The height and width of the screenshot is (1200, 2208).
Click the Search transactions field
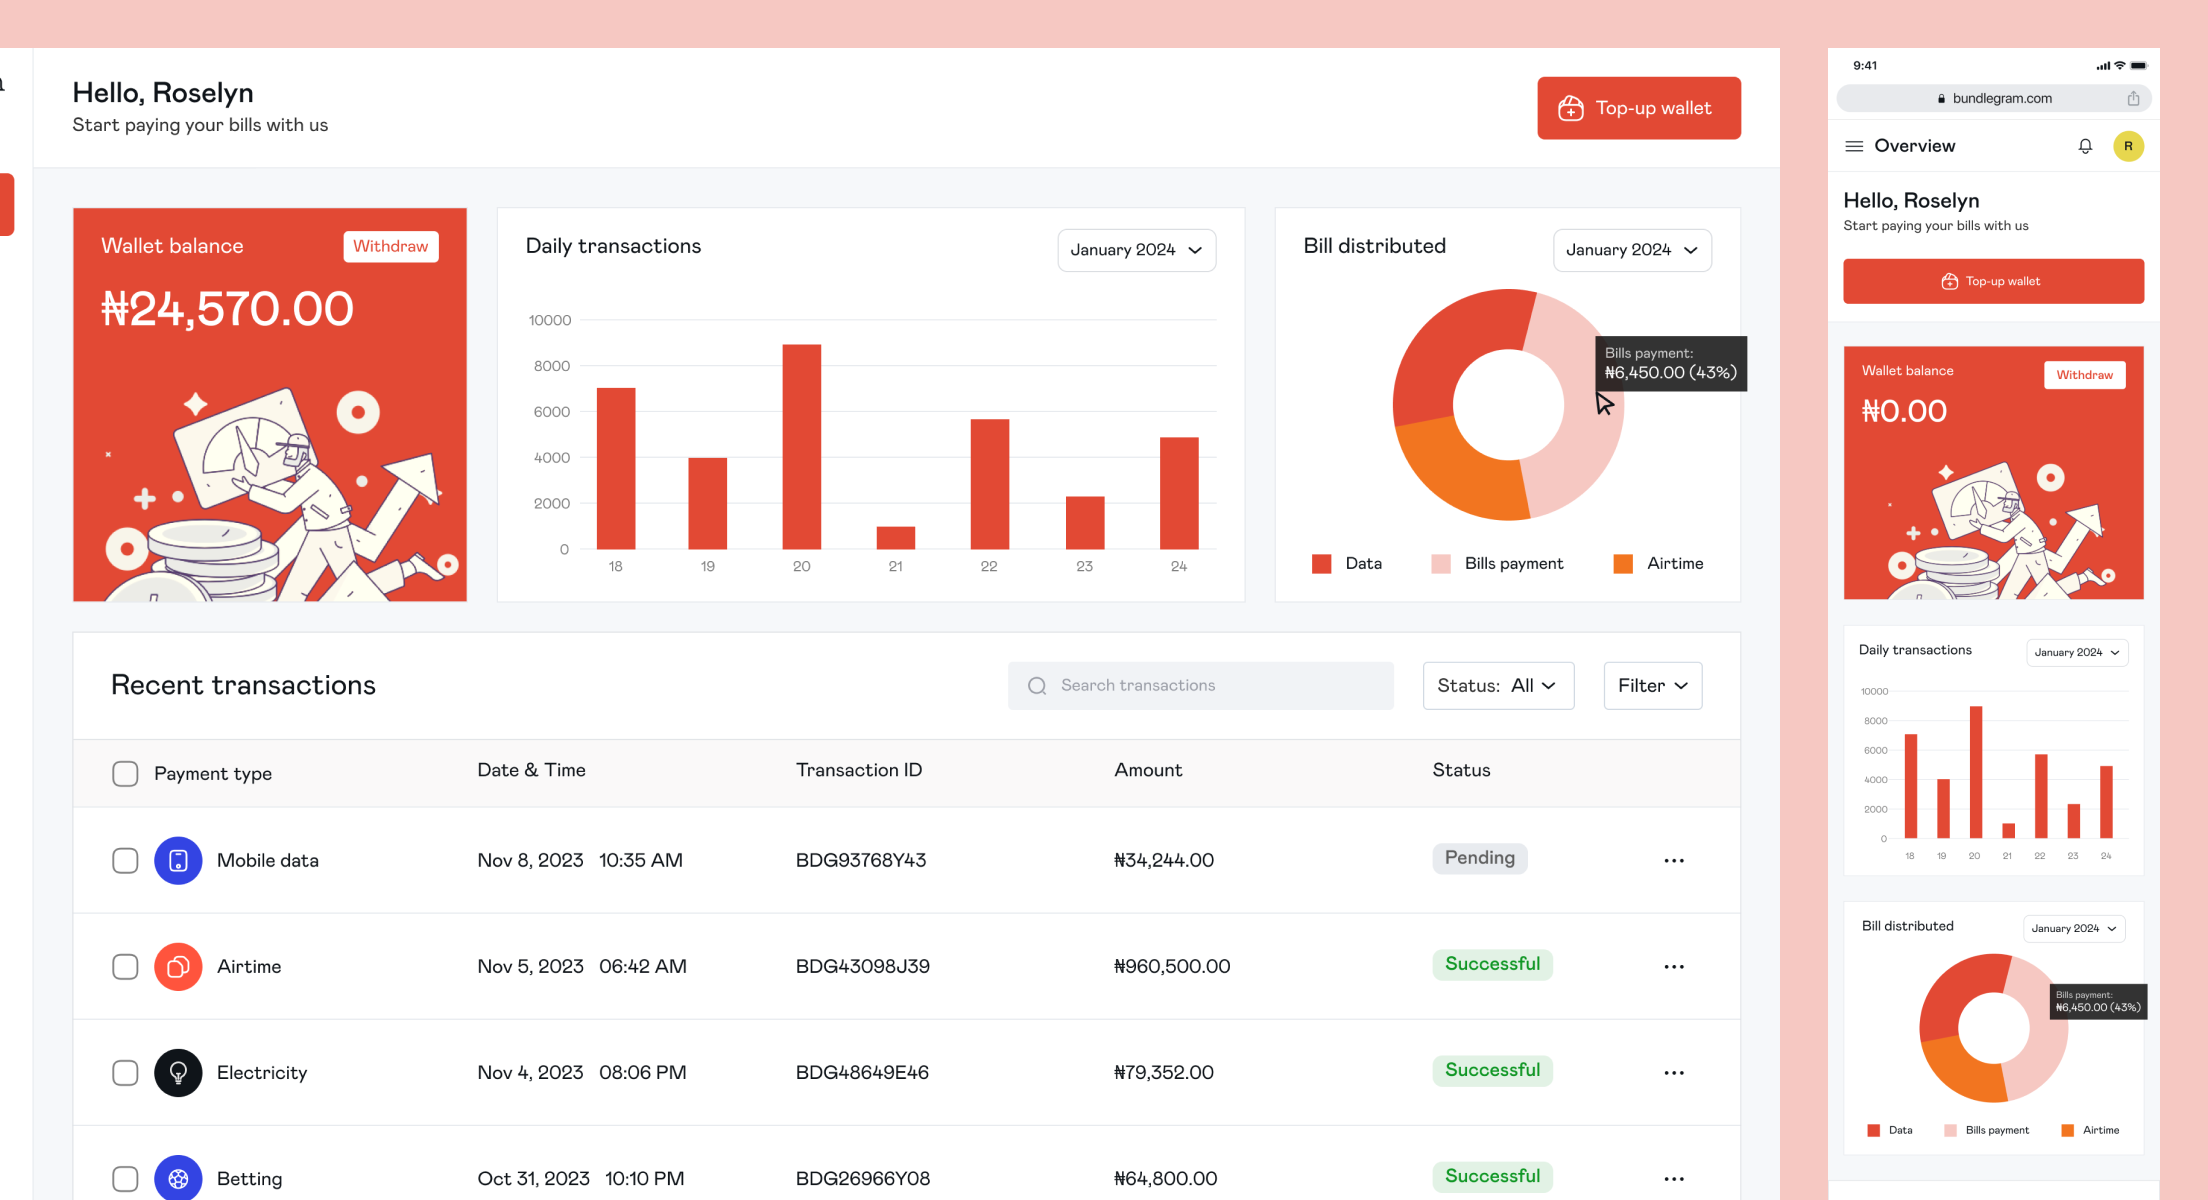tap(1200, 685)
